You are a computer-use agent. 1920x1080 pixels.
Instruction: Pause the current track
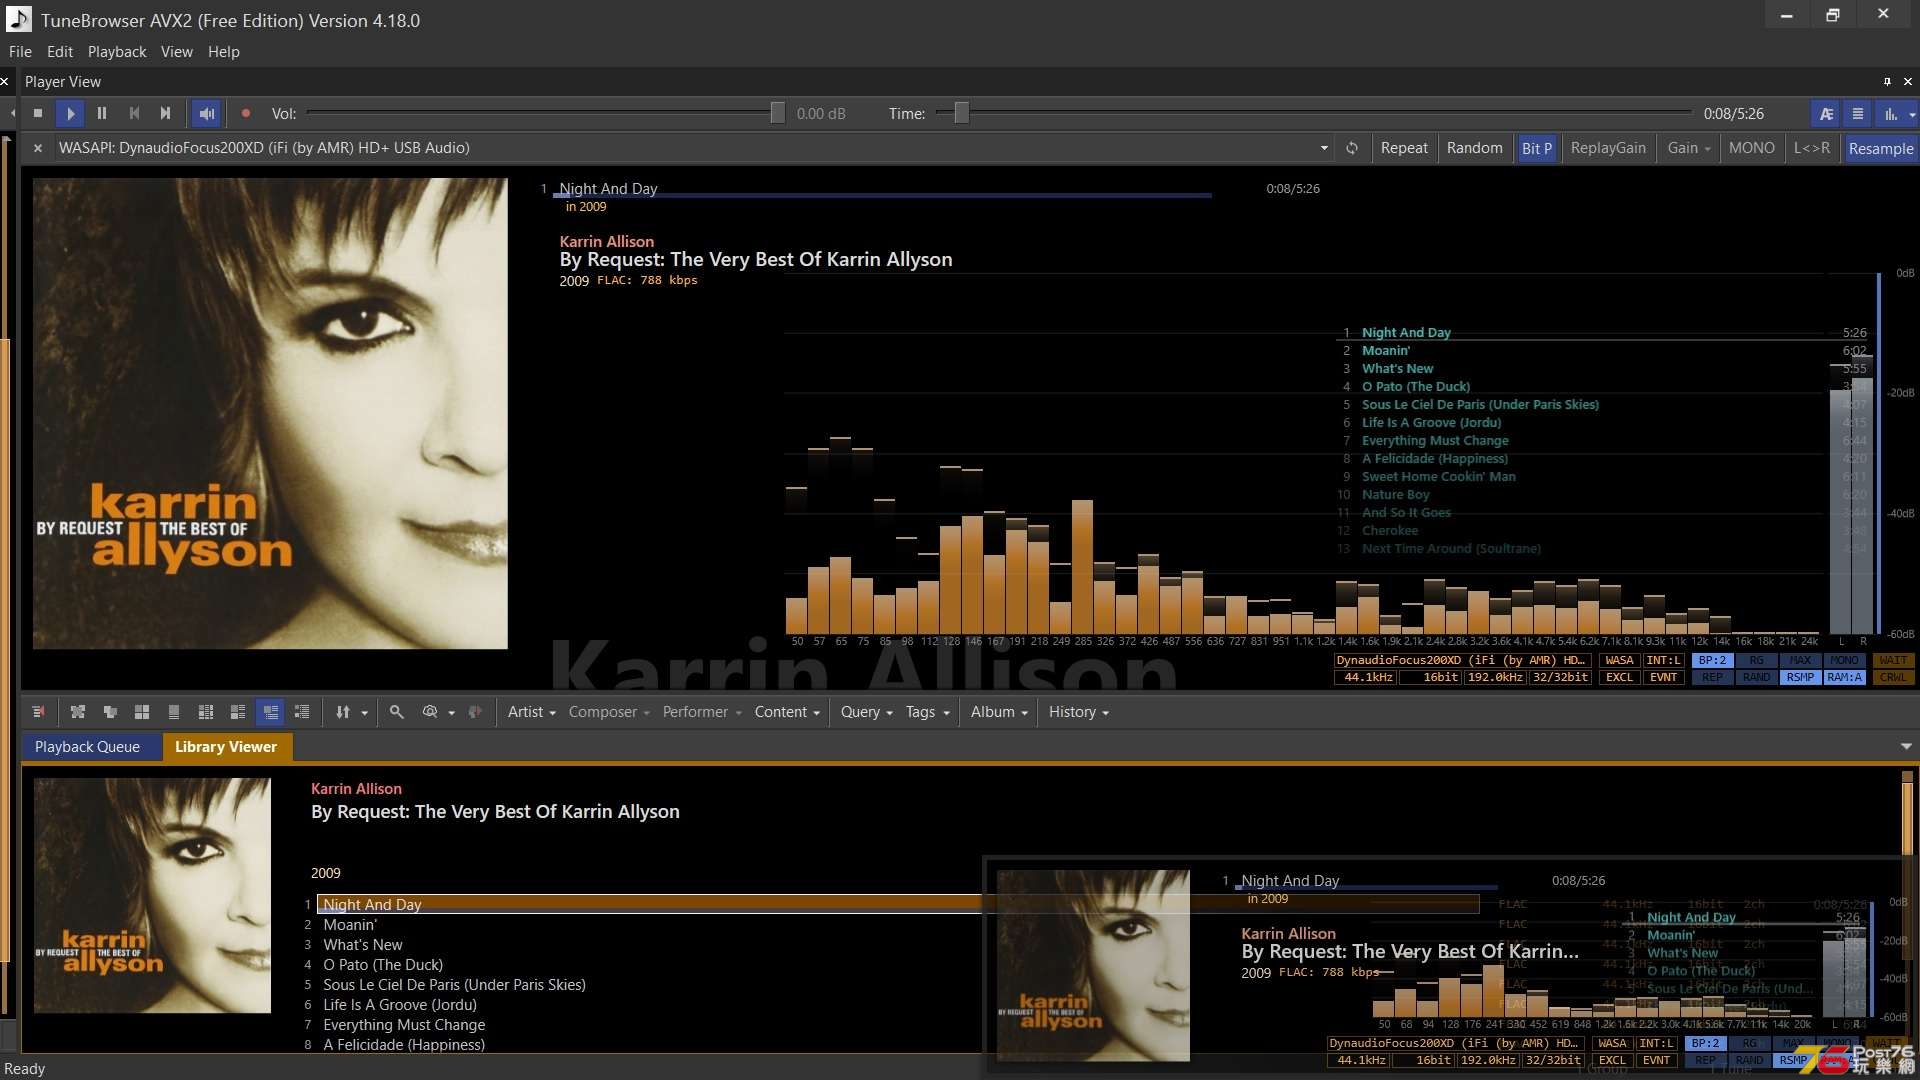[x=102, y=114]
